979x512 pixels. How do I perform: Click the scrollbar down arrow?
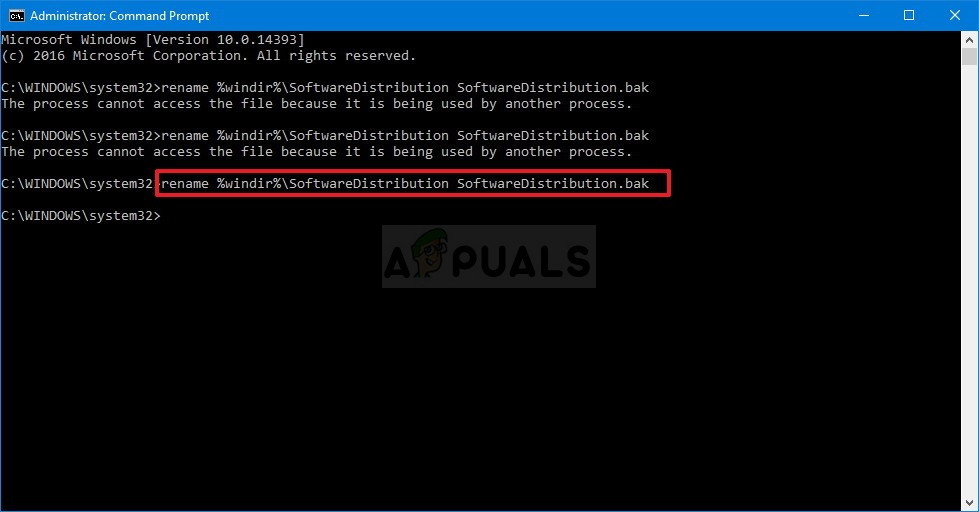[969, 503]
